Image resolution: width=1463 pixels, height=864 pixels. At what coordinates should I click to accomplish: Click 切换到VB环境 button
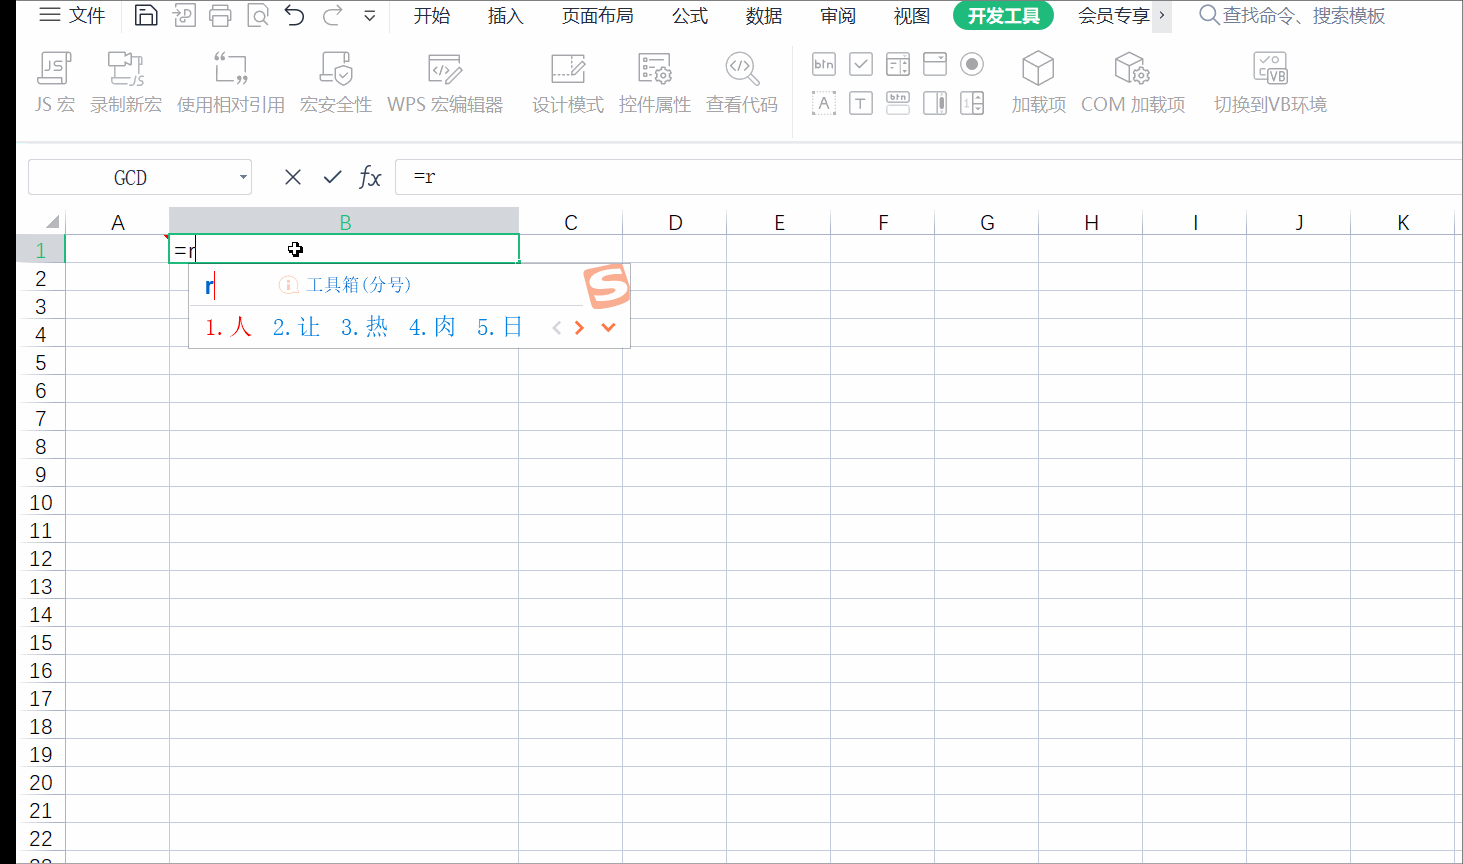pyautogui.click(x=1270, y=82)
